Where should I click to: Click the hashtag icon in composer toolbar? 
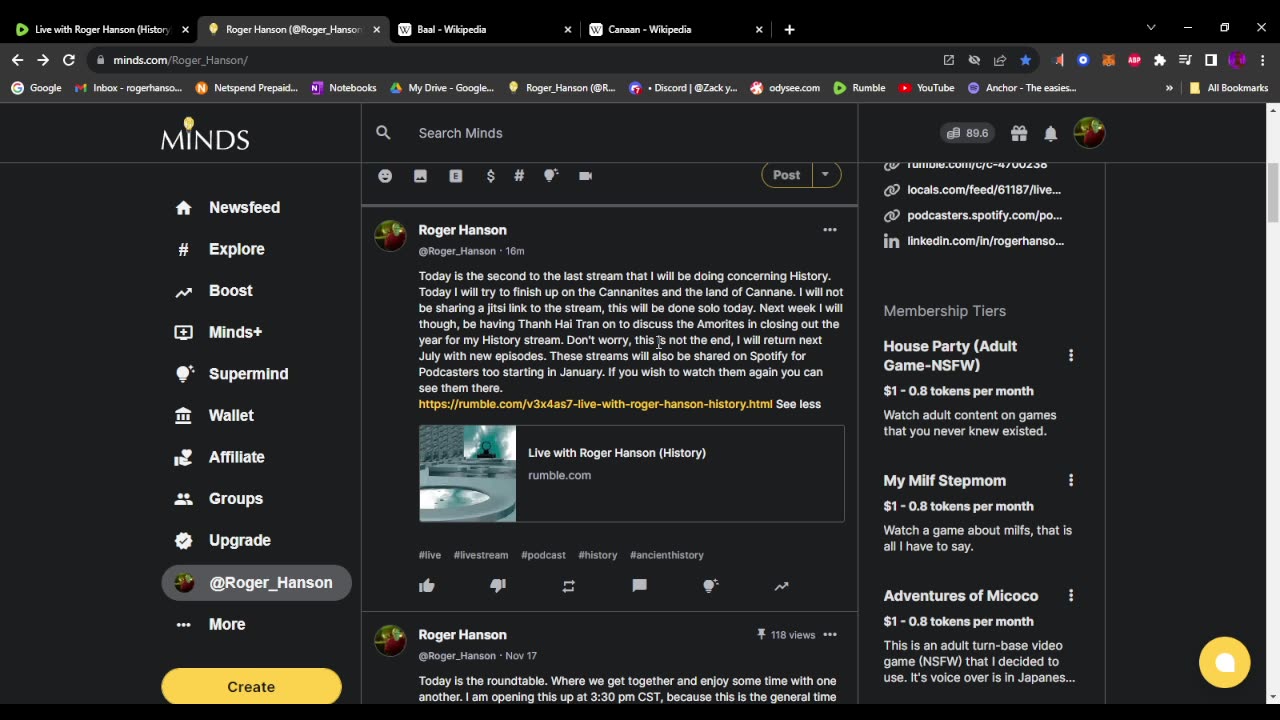pyautogui.click(x=519, y=176)
